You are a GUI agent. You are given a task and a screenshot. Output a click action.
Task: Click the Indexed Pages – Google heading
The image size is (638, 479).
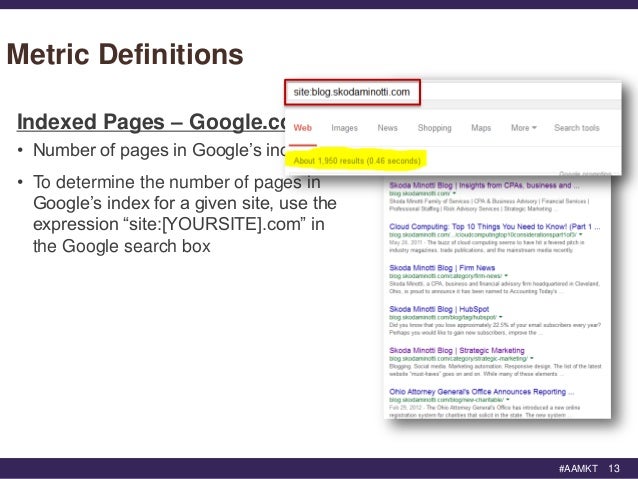click(151, 122)
